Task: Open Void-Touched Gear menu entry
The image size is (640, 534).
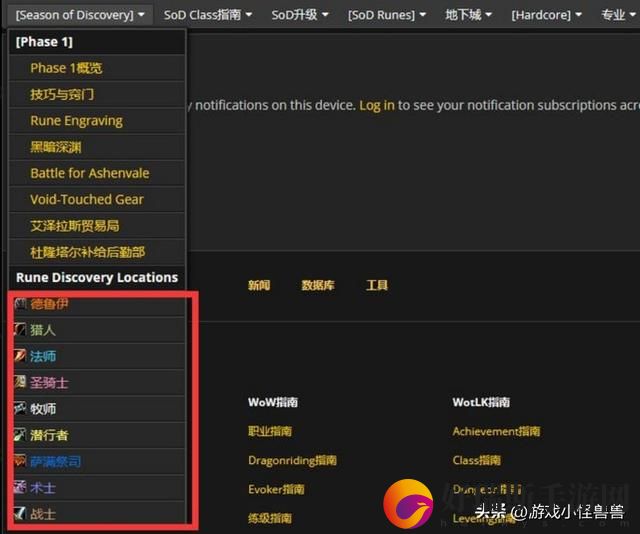Action: (97, 199)
